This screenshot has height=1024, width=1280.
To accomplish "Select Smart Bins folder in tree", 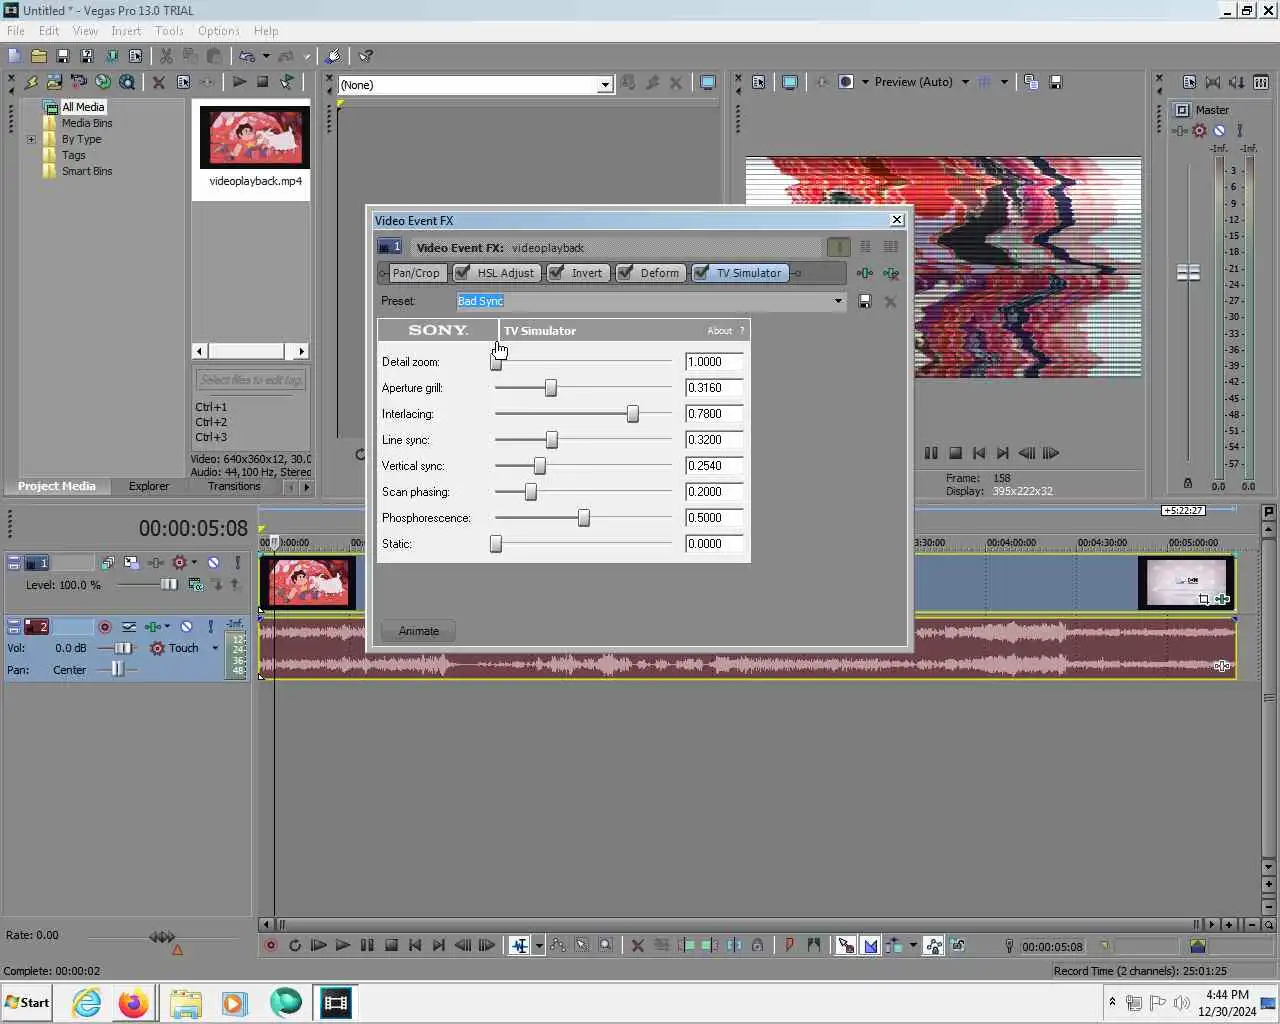I will [87, 171].
